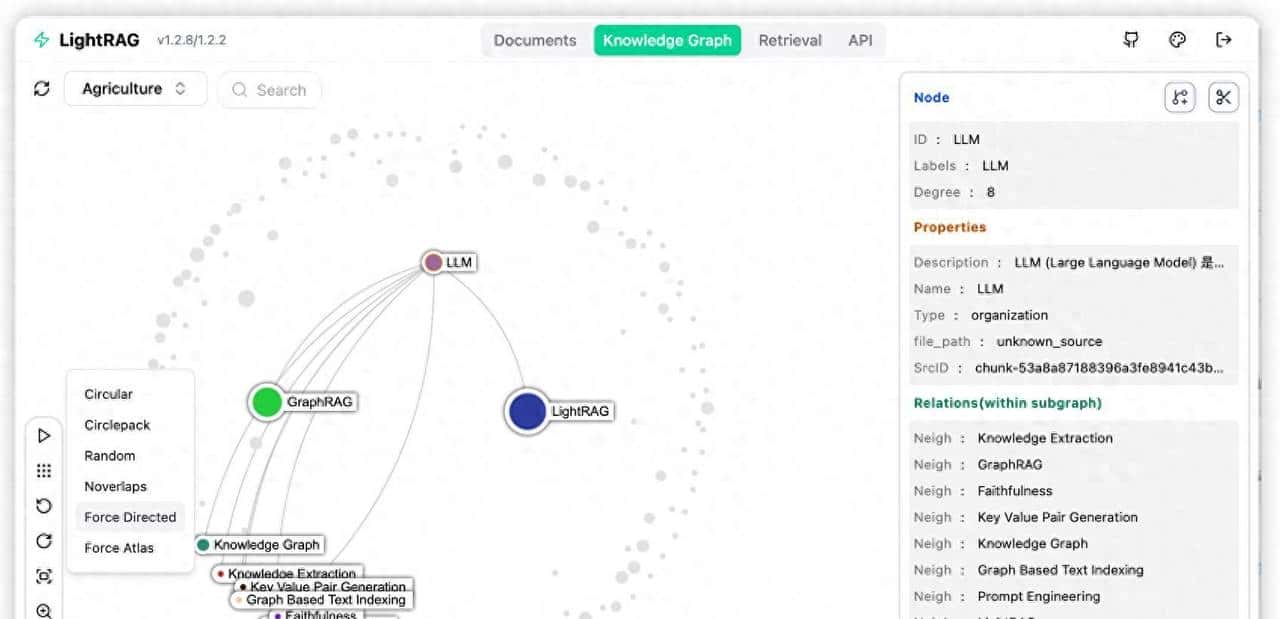Open the Retrieval tab

790,40
